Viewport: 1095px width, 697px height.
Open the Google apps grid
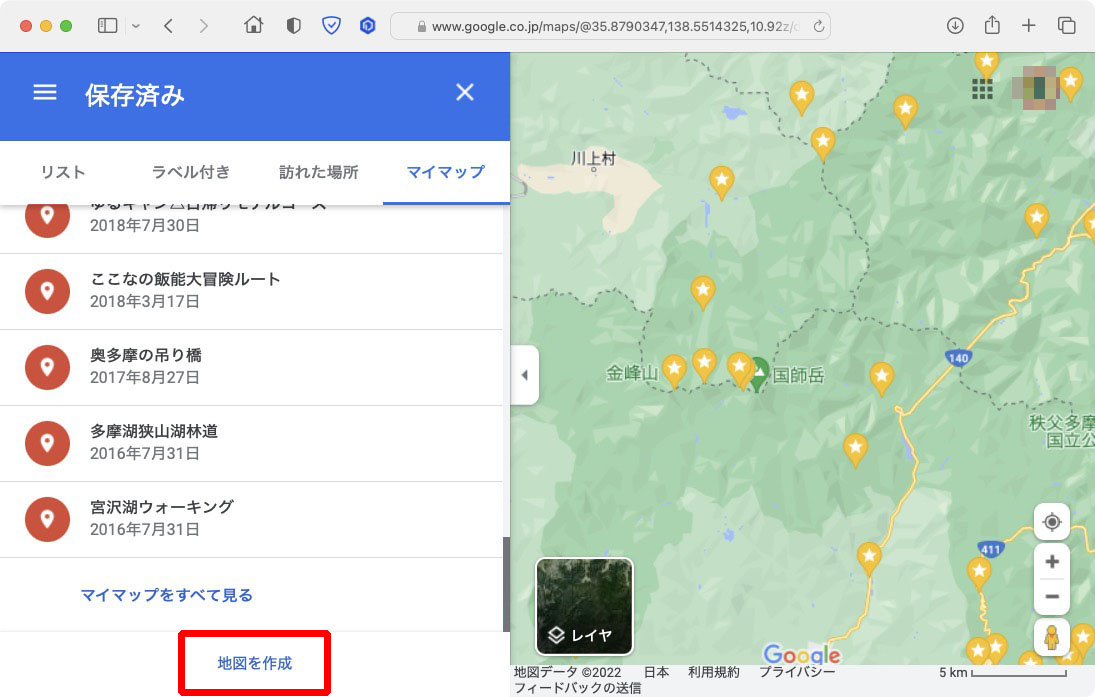[x=982, y=89]
